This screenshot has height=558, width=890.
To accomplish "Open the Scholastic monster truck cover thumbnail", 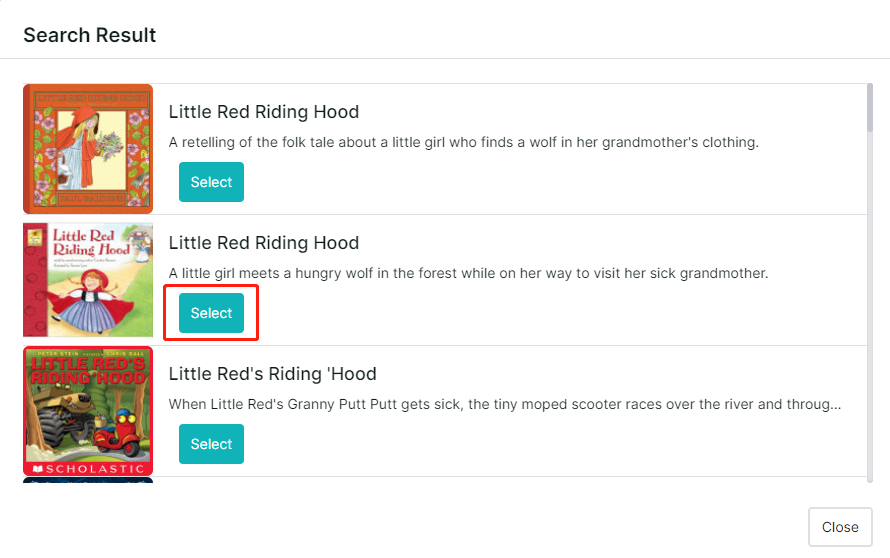I will tap(88, 411).
